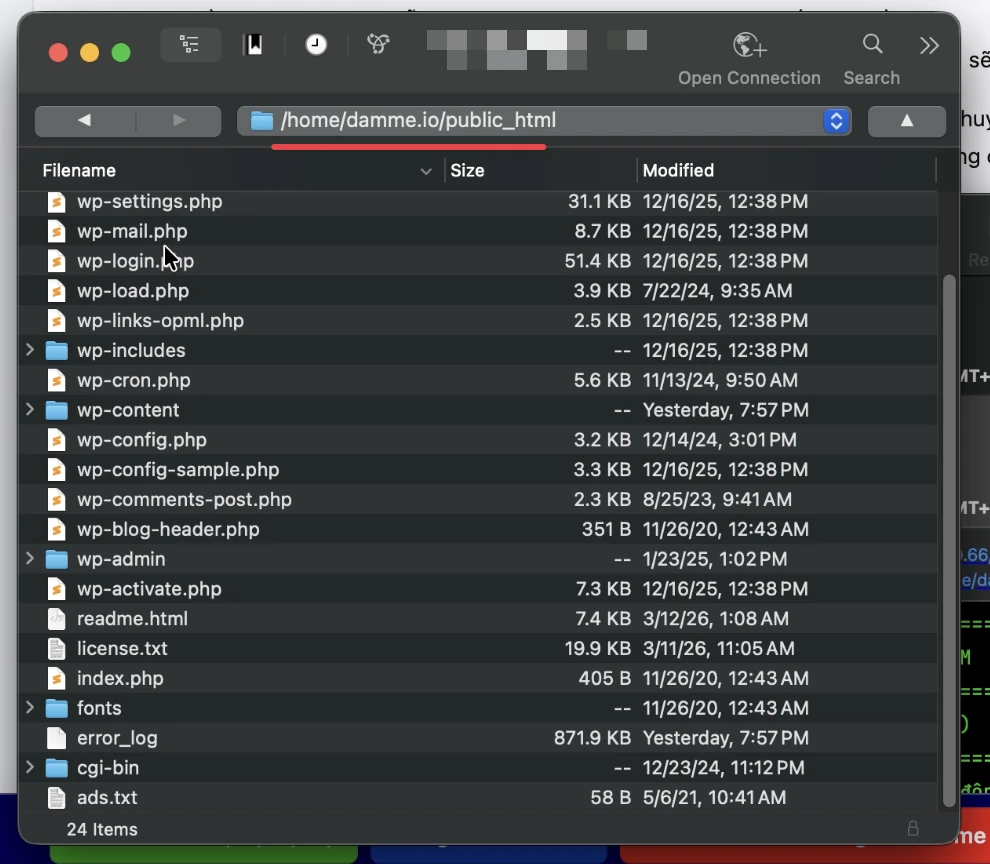Screen dimensions: 990x864
Task: Go back in navigation history
Action: (x=85, y=121)
